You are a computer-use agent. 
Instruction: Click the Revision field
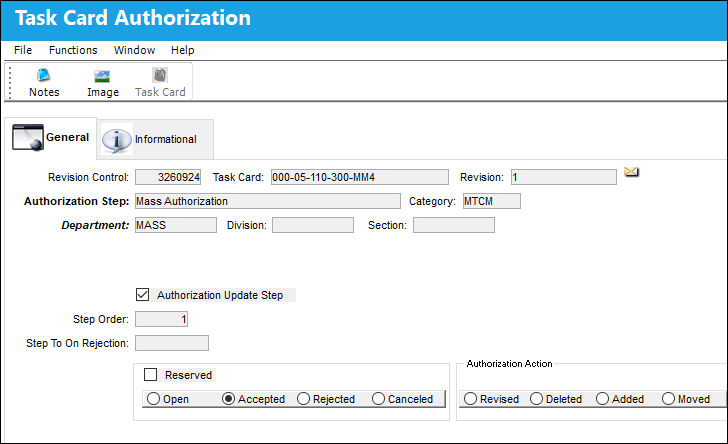tap(564, 177)
